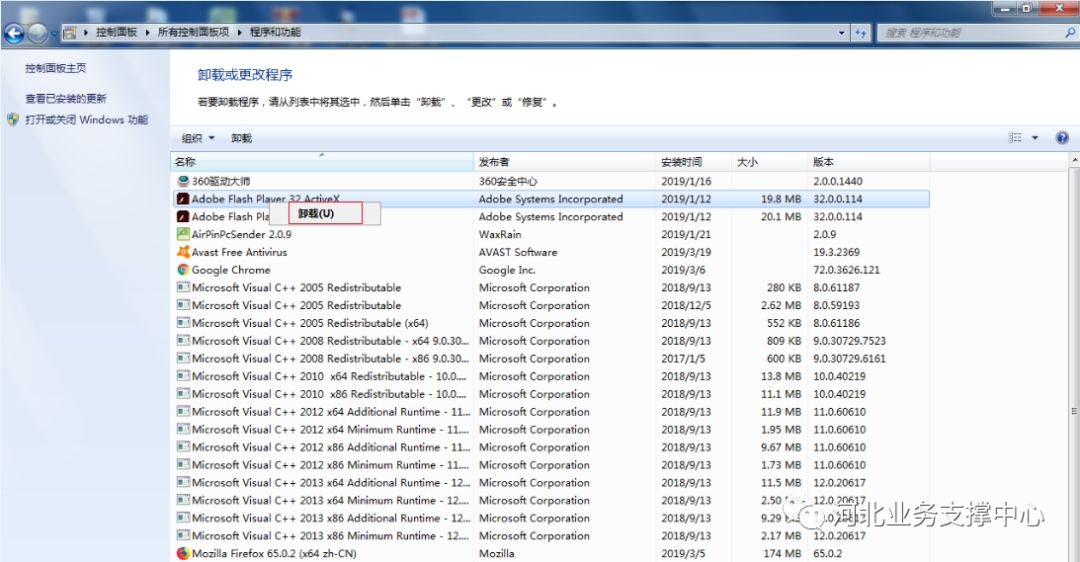1080x562 pixels.
Task: Click the Adobe Flash icon, version row 20.1 MB
Action: (183, 216)
